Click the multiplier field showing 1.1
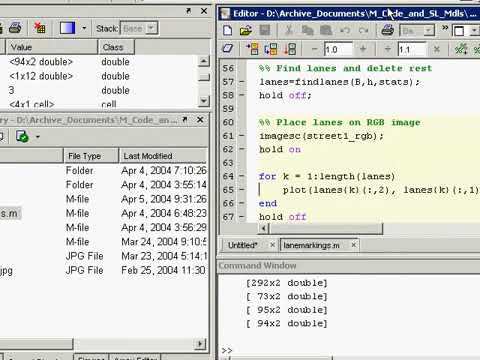480x360 pixels. tap(412, 49)
